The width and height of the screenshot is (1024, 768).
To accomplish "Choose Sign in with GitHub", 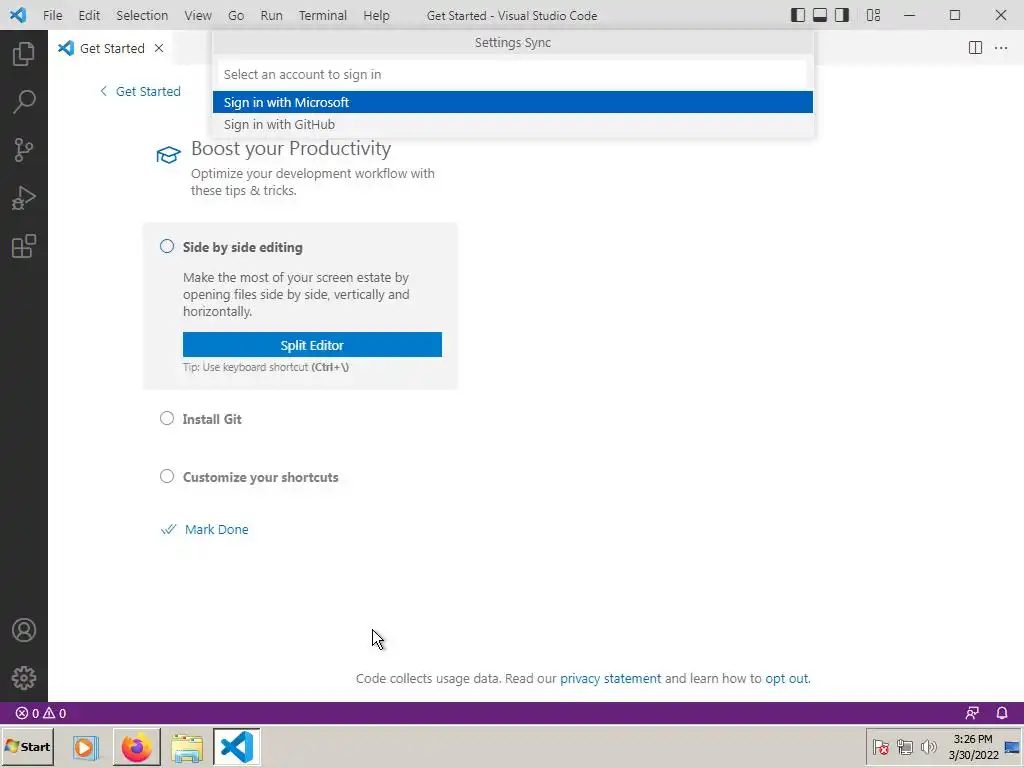I will pyautogui.click(x=513, y=124).
